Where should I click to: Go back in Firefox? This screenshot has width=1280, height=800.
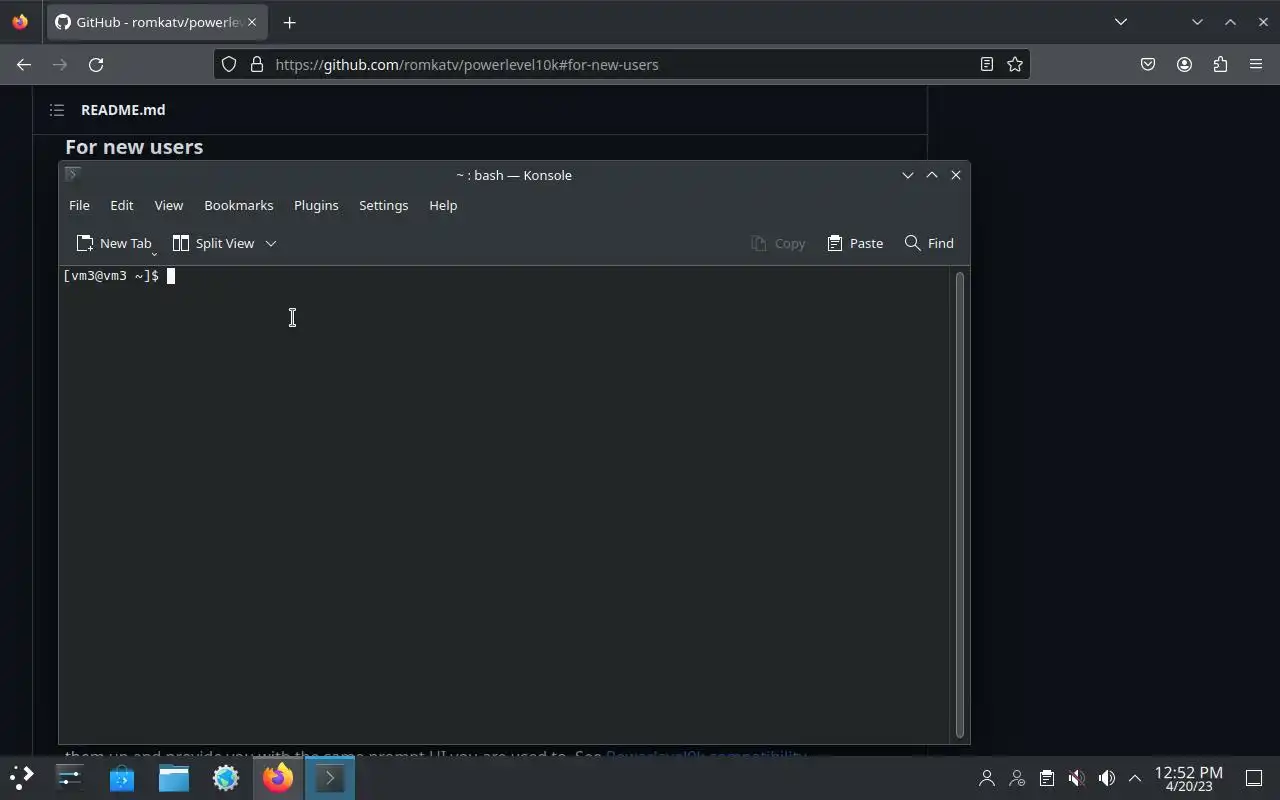pos(24,64)
